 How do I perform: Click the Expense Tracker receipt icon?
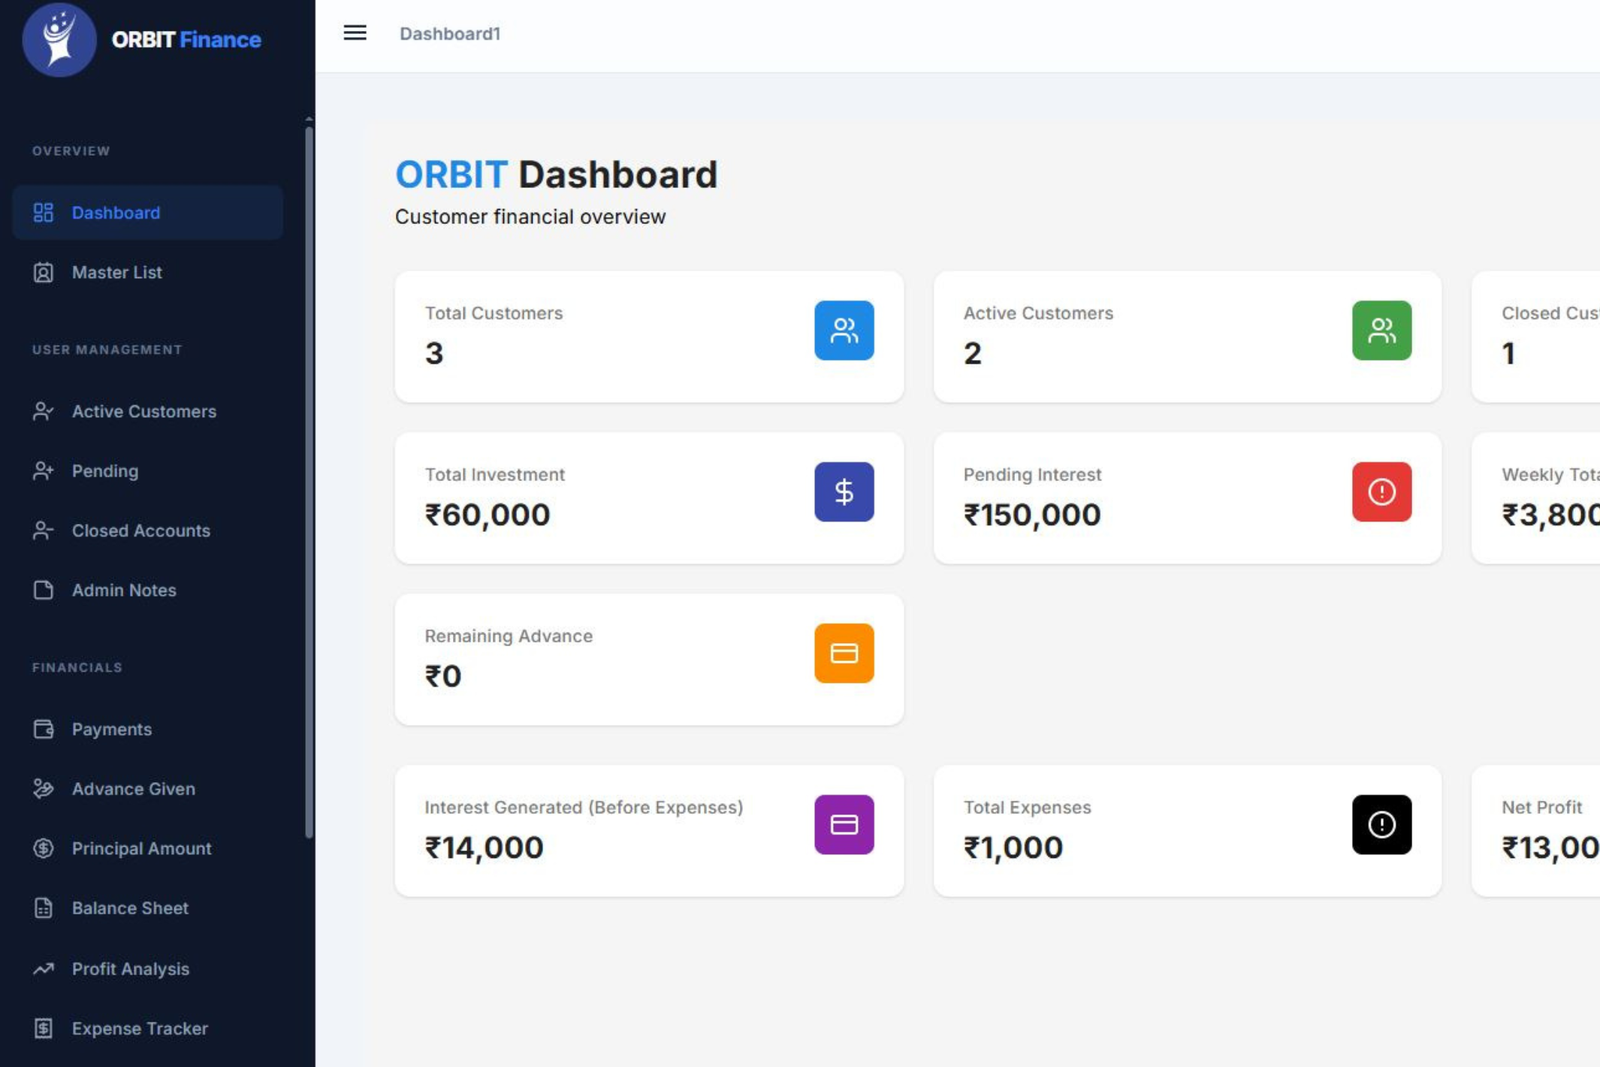click(x=43, y=1028)
